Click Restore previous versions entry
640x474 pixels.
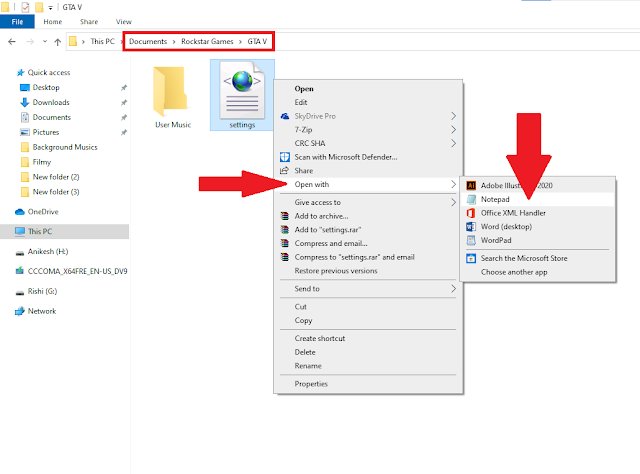pos(368,271)
